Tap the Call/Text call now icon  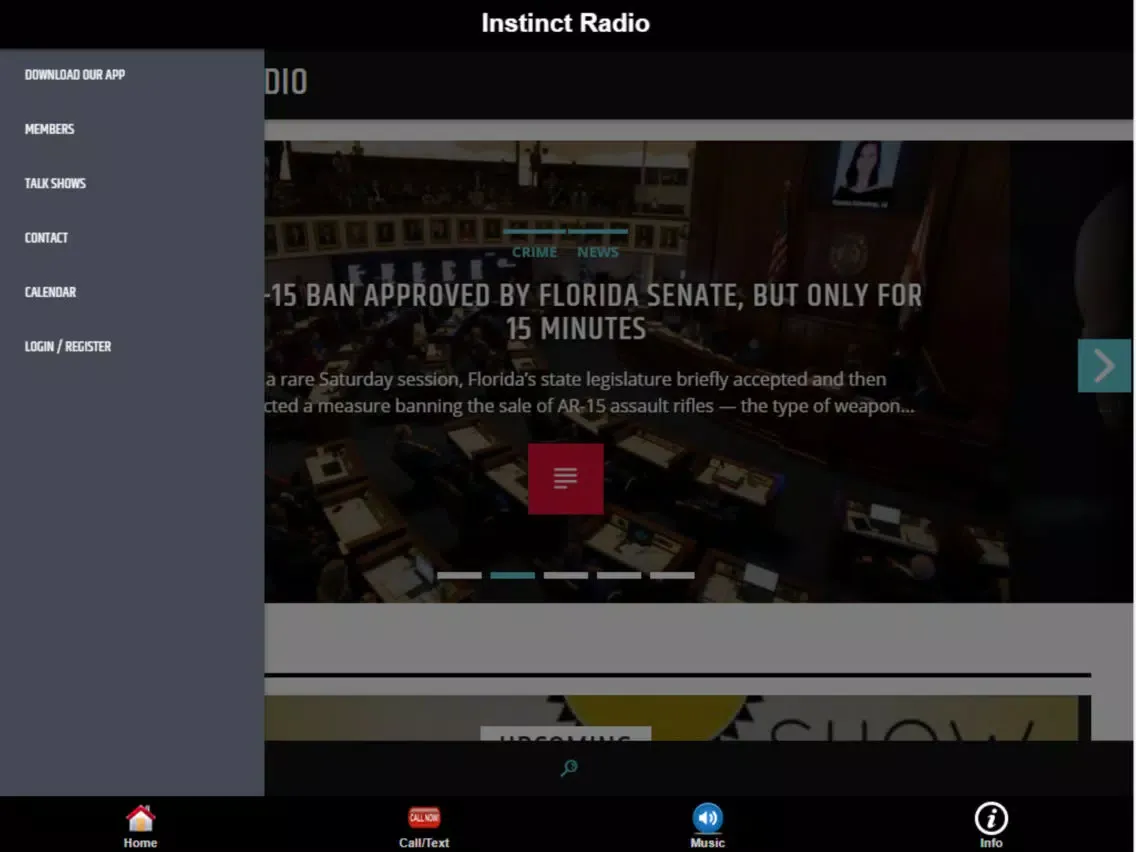(424, 818)
